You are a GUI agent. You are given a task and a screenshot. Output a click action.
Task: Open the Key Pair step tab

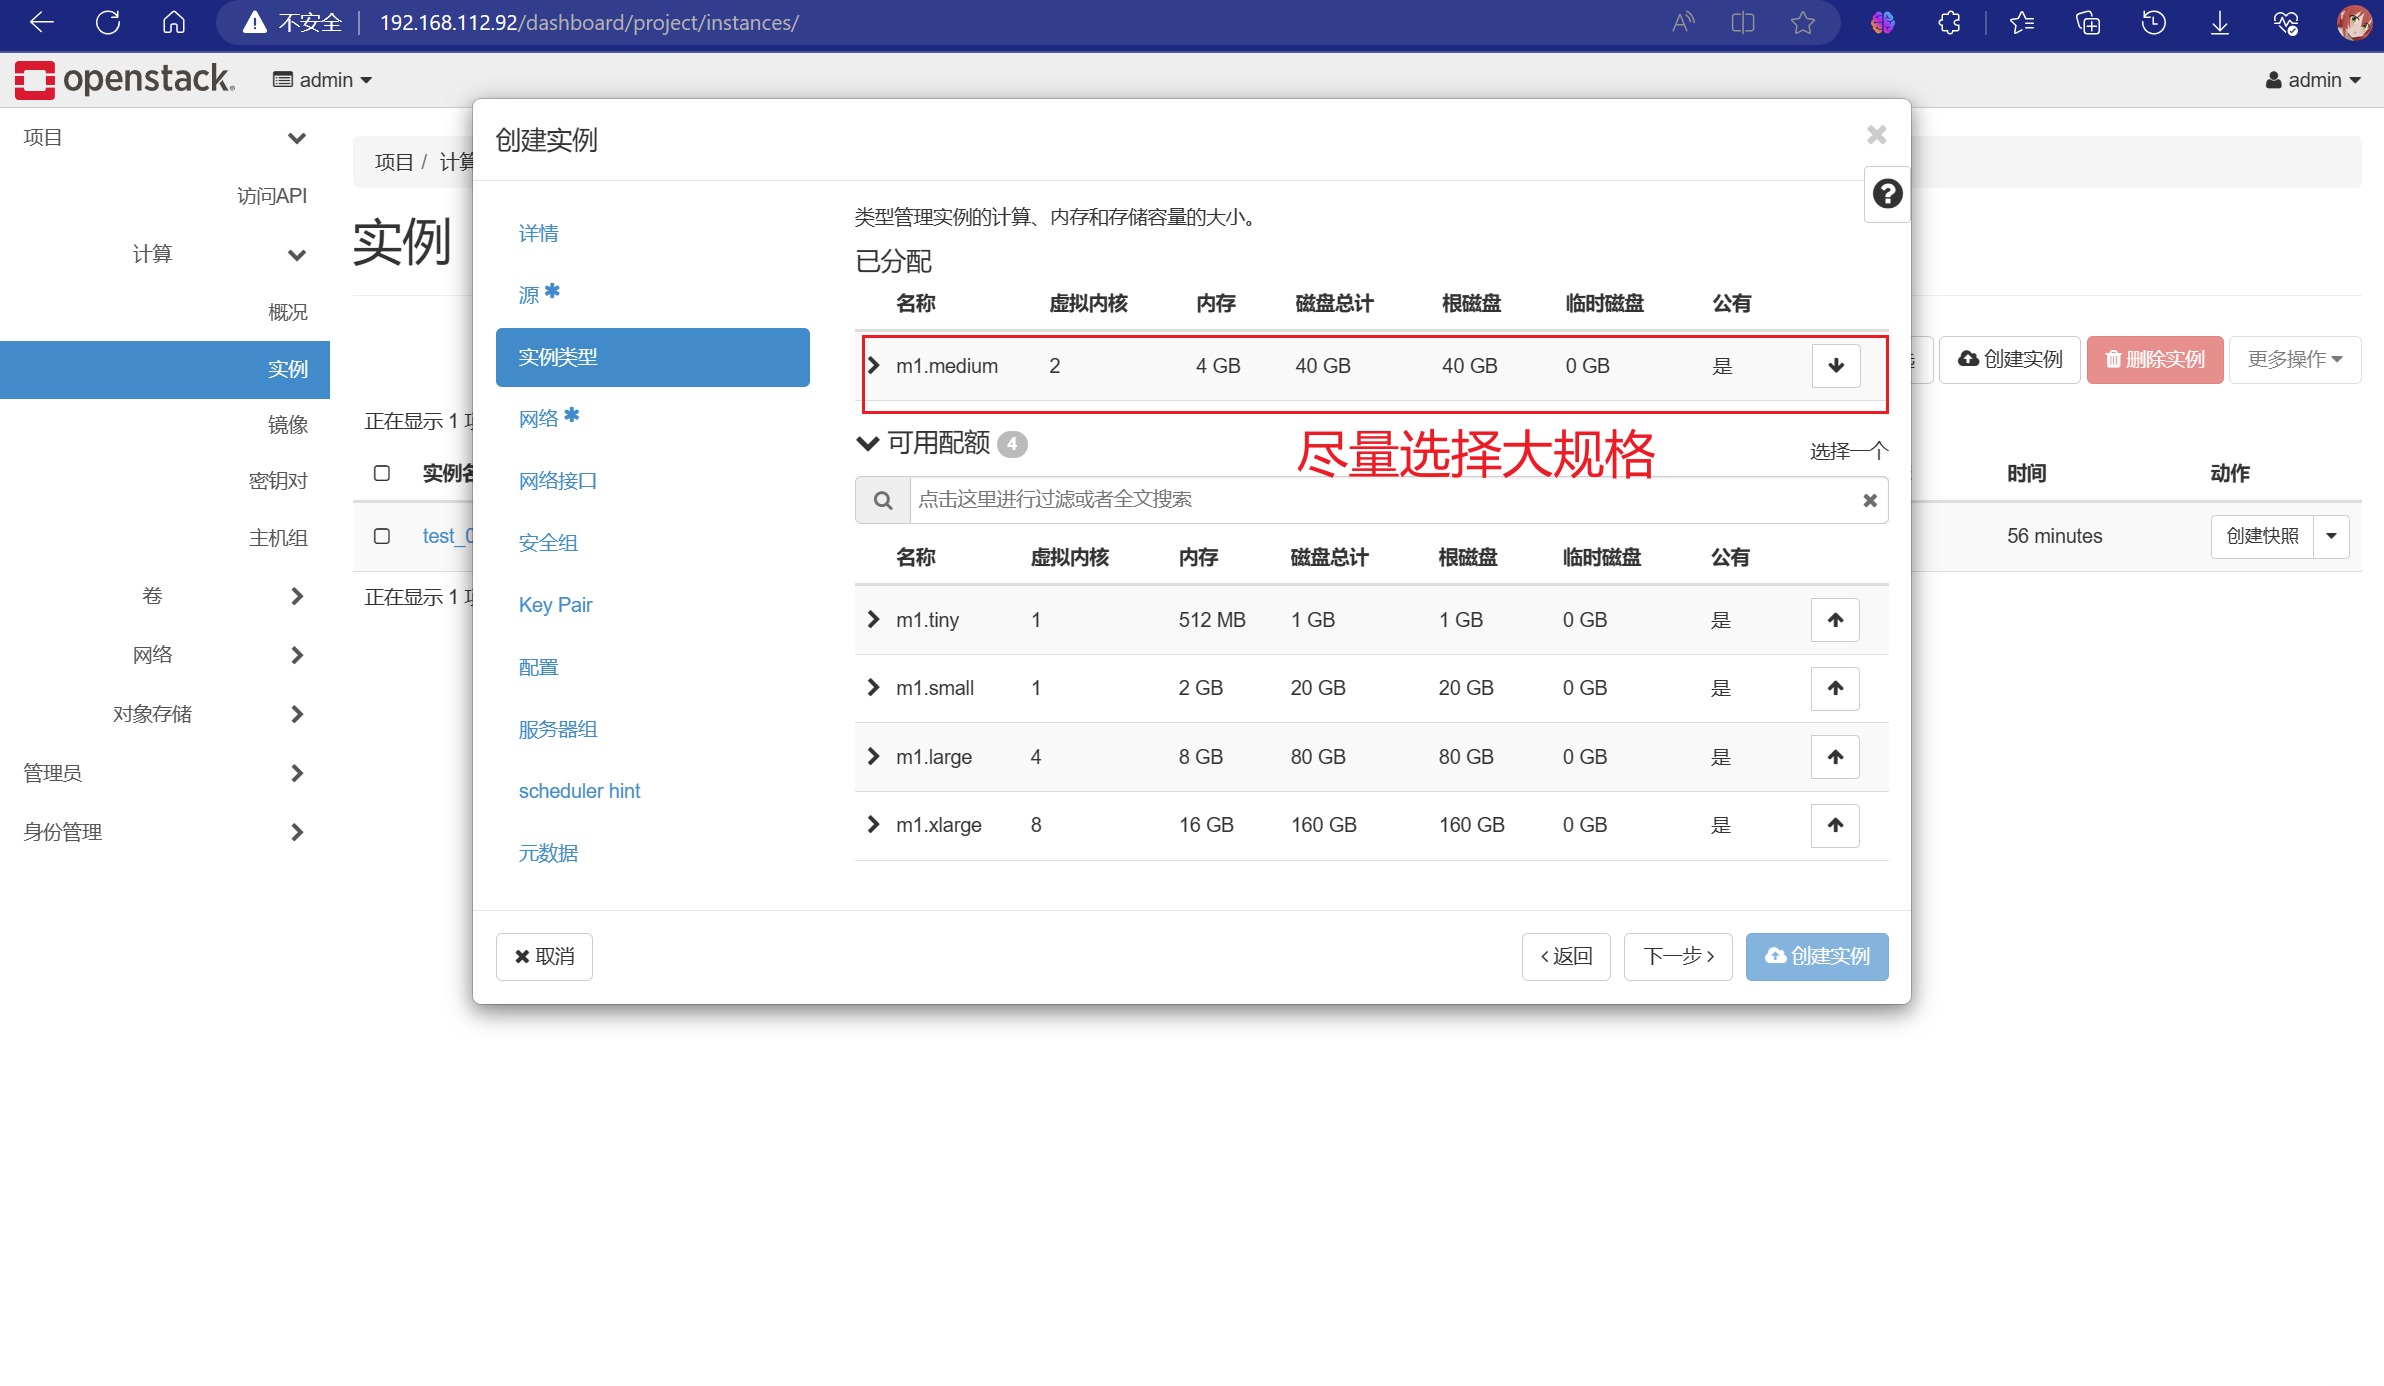(x=555, y=605)
